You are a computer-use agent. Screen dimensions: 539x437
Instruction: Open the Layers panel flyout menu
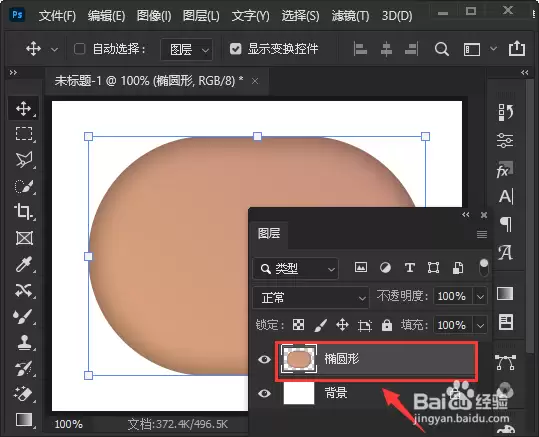(482, 234)
